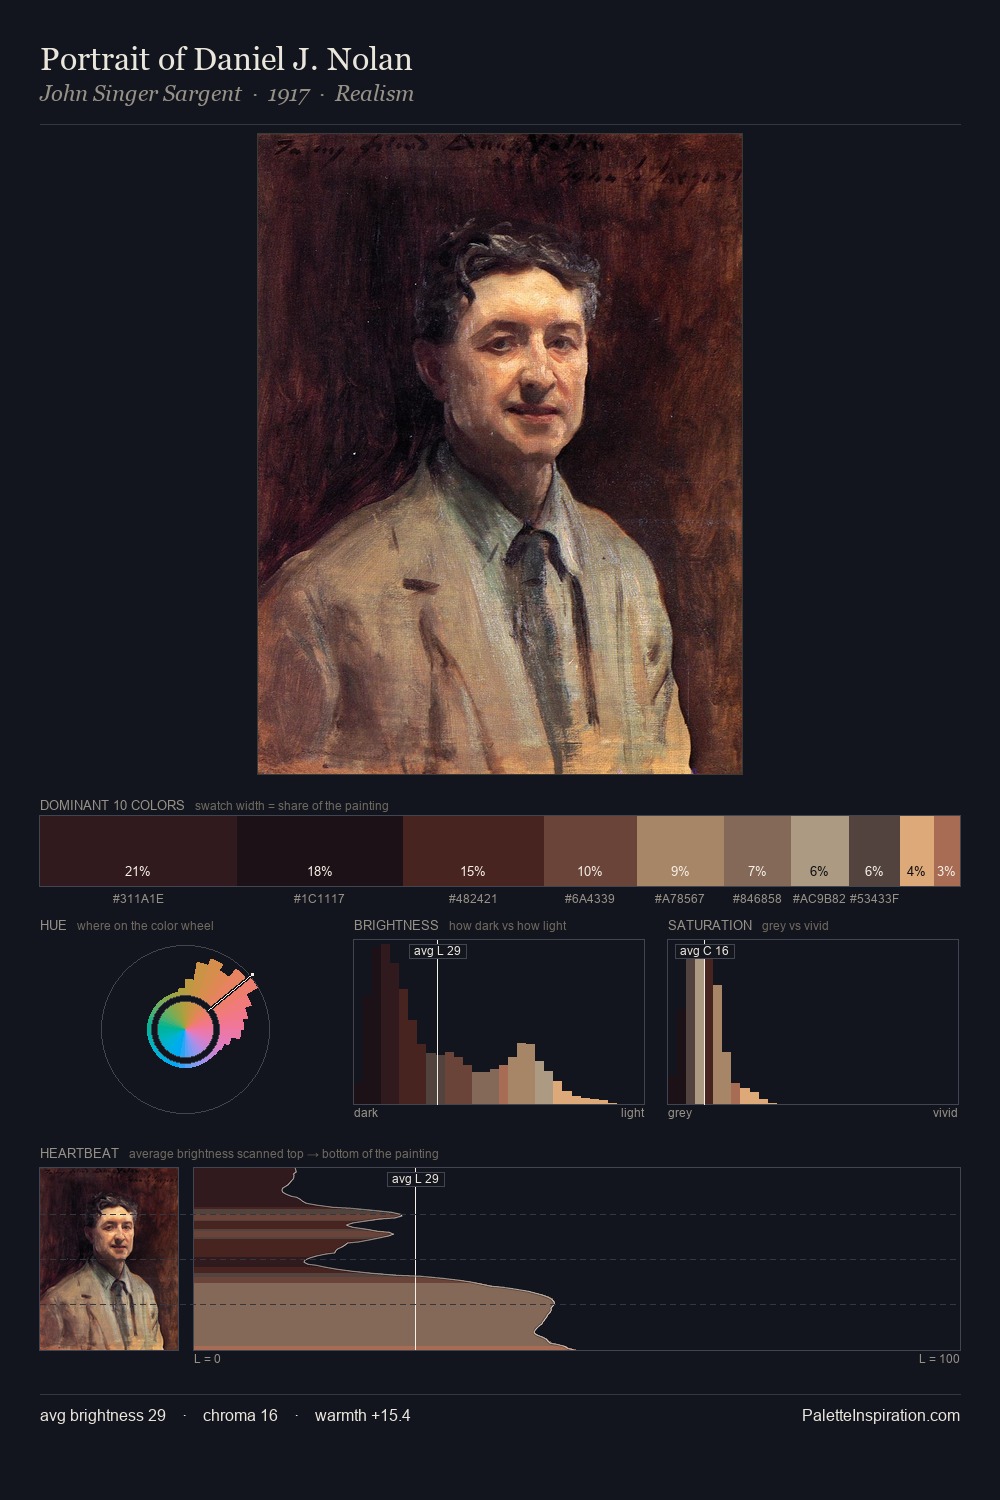Click hex label '#AC9B82'
The height and width of the screenshot is (1500, 1000).
[x=819, y=899]
